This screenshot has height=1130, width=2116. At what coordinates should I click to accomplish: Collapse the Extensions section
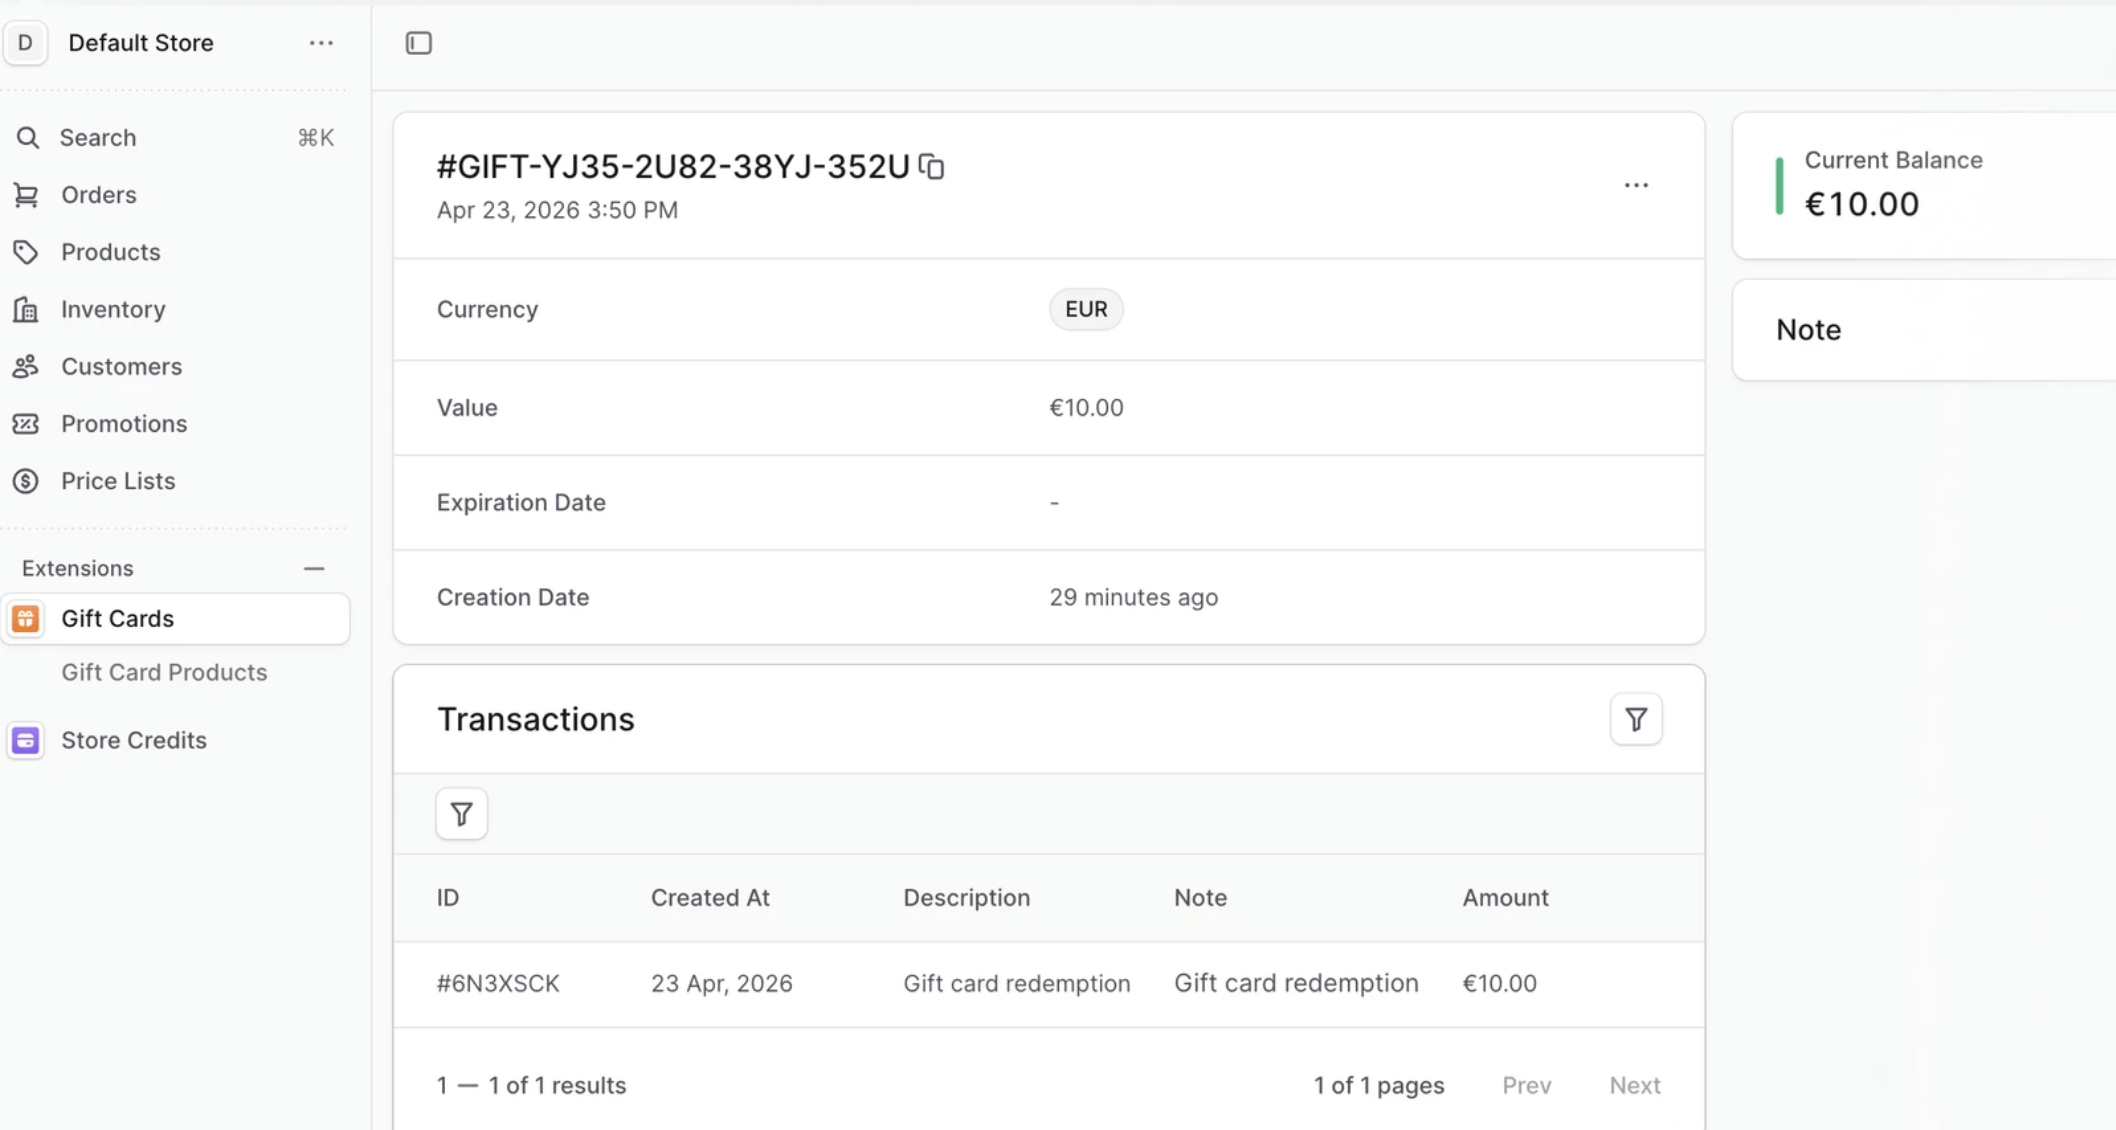point(314,568)
